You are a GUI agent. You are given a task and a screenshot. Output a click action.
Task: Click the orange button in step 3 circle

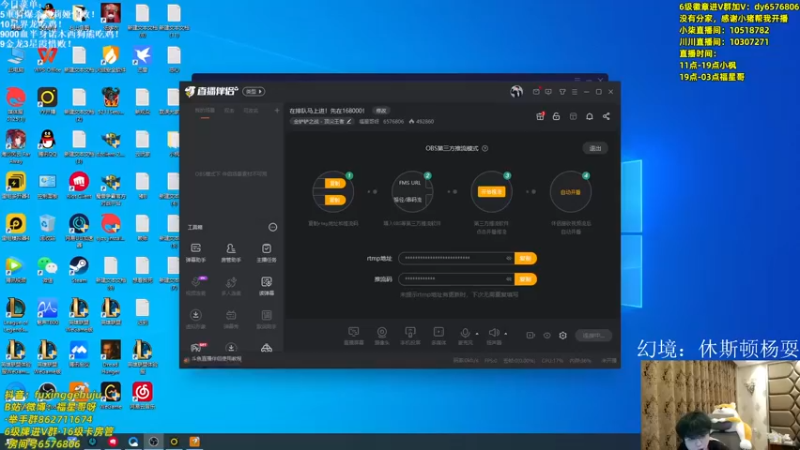coord(491,192)
